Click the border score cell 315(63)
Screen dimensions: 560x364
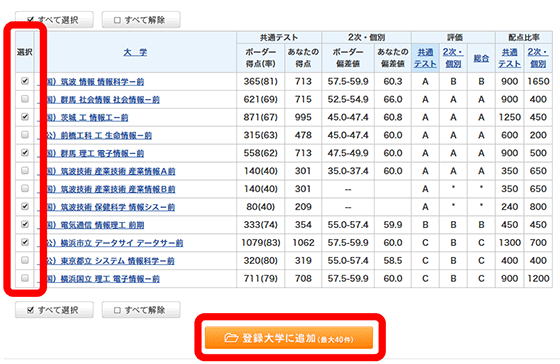[260, 135]
